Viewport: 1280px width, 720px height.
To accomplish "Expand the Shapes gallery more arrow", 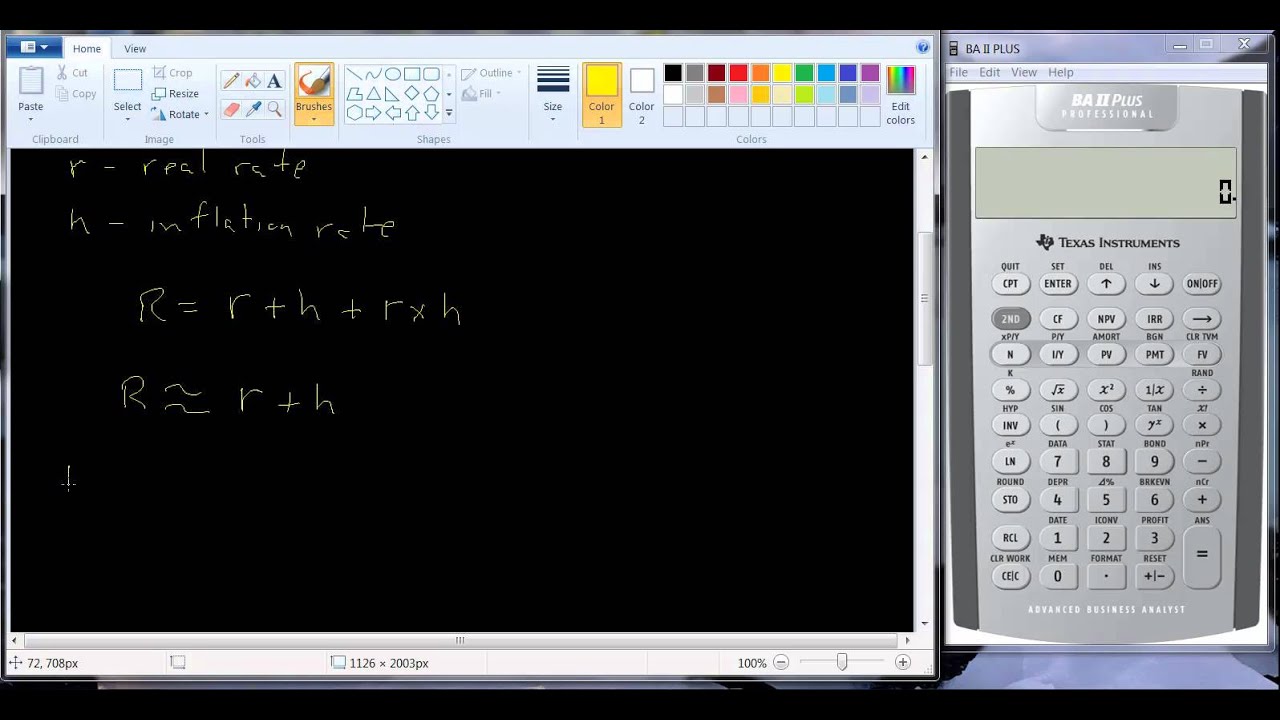I will (x=449, y=114).
